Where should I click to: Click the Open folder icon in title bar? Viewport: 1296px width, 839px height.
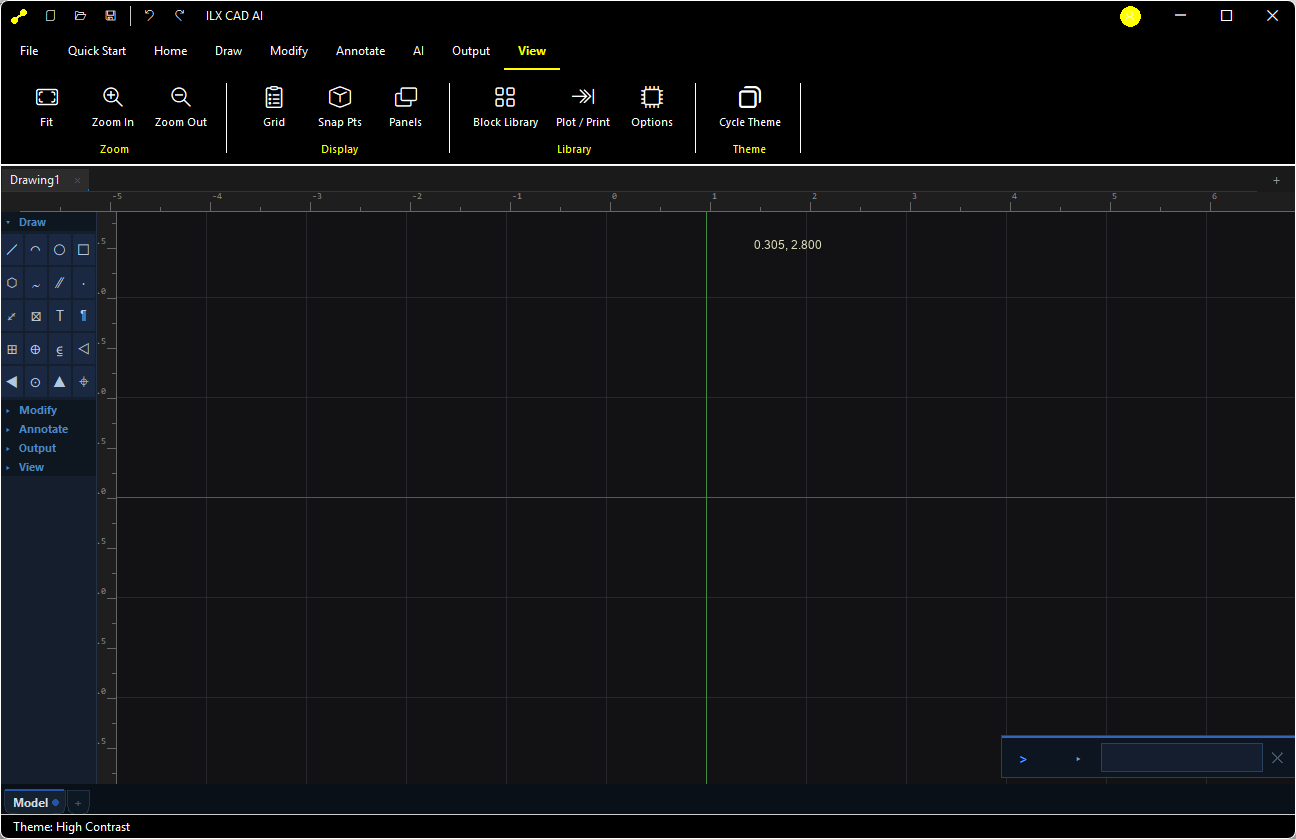(81, 16)
